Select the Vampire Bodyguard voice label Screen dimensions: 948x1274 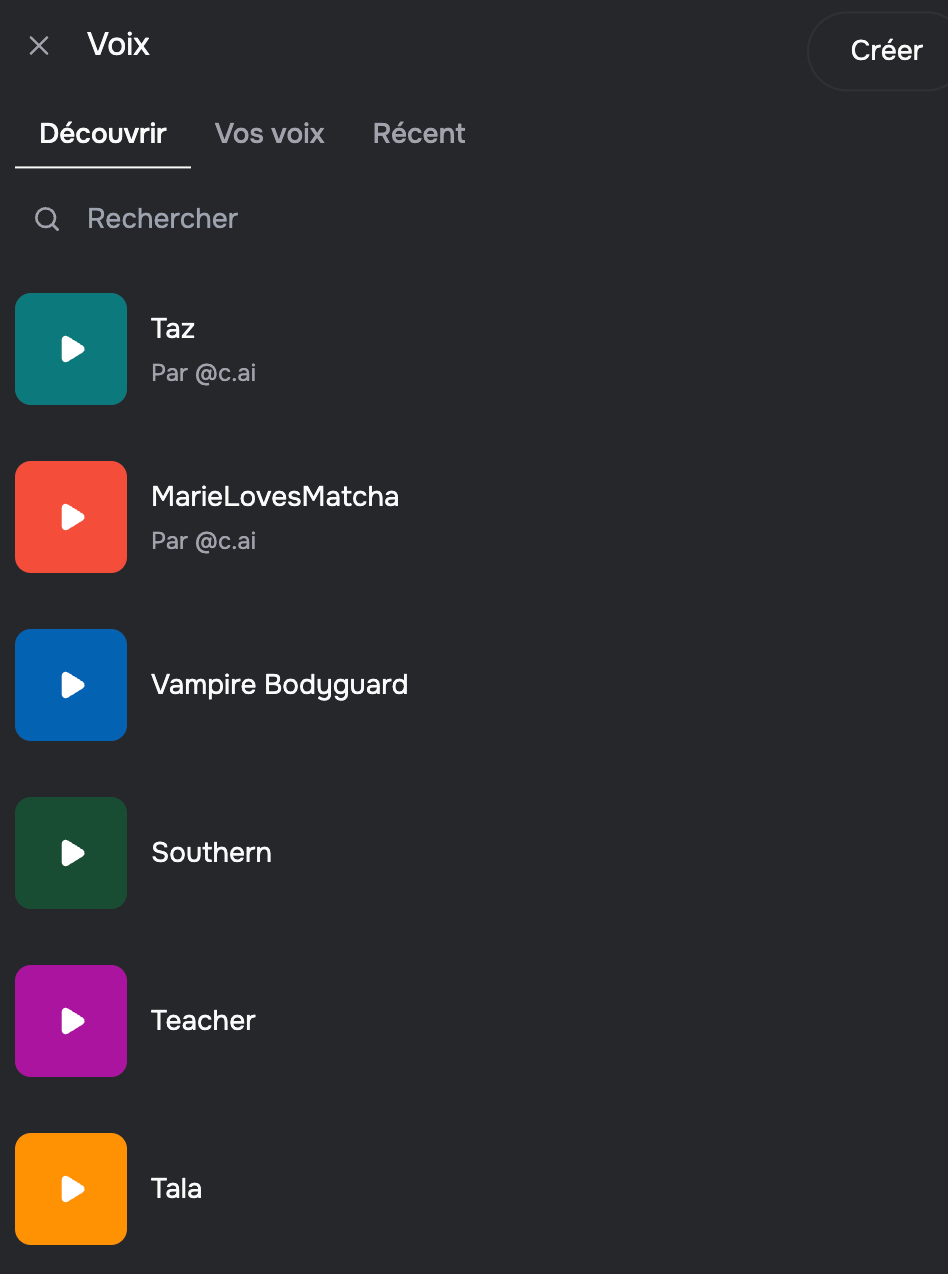tap(280, 685)
